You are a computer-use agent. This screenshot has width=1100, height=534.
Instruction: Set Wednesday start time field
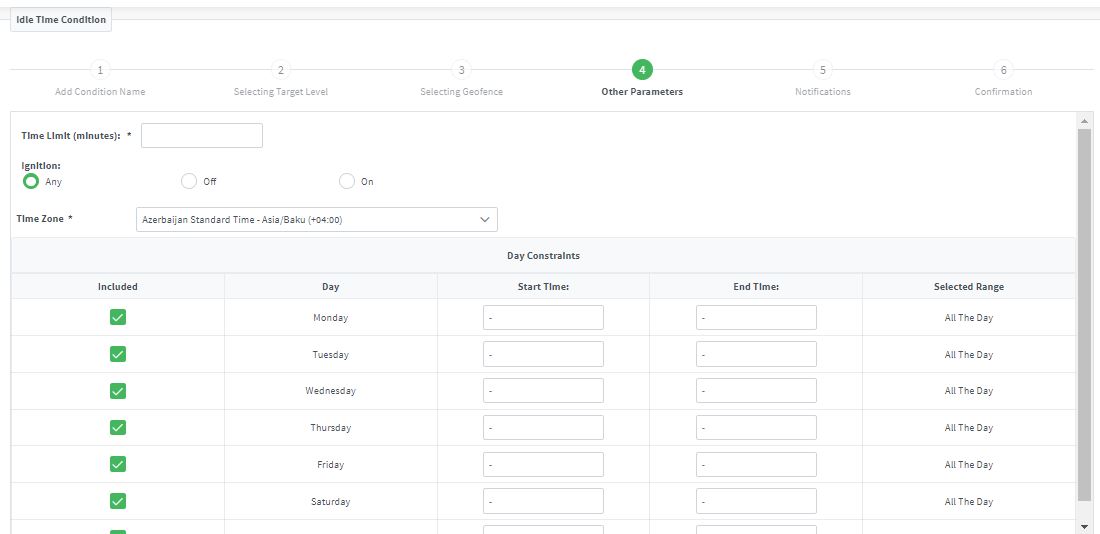[x=543, y=391]
